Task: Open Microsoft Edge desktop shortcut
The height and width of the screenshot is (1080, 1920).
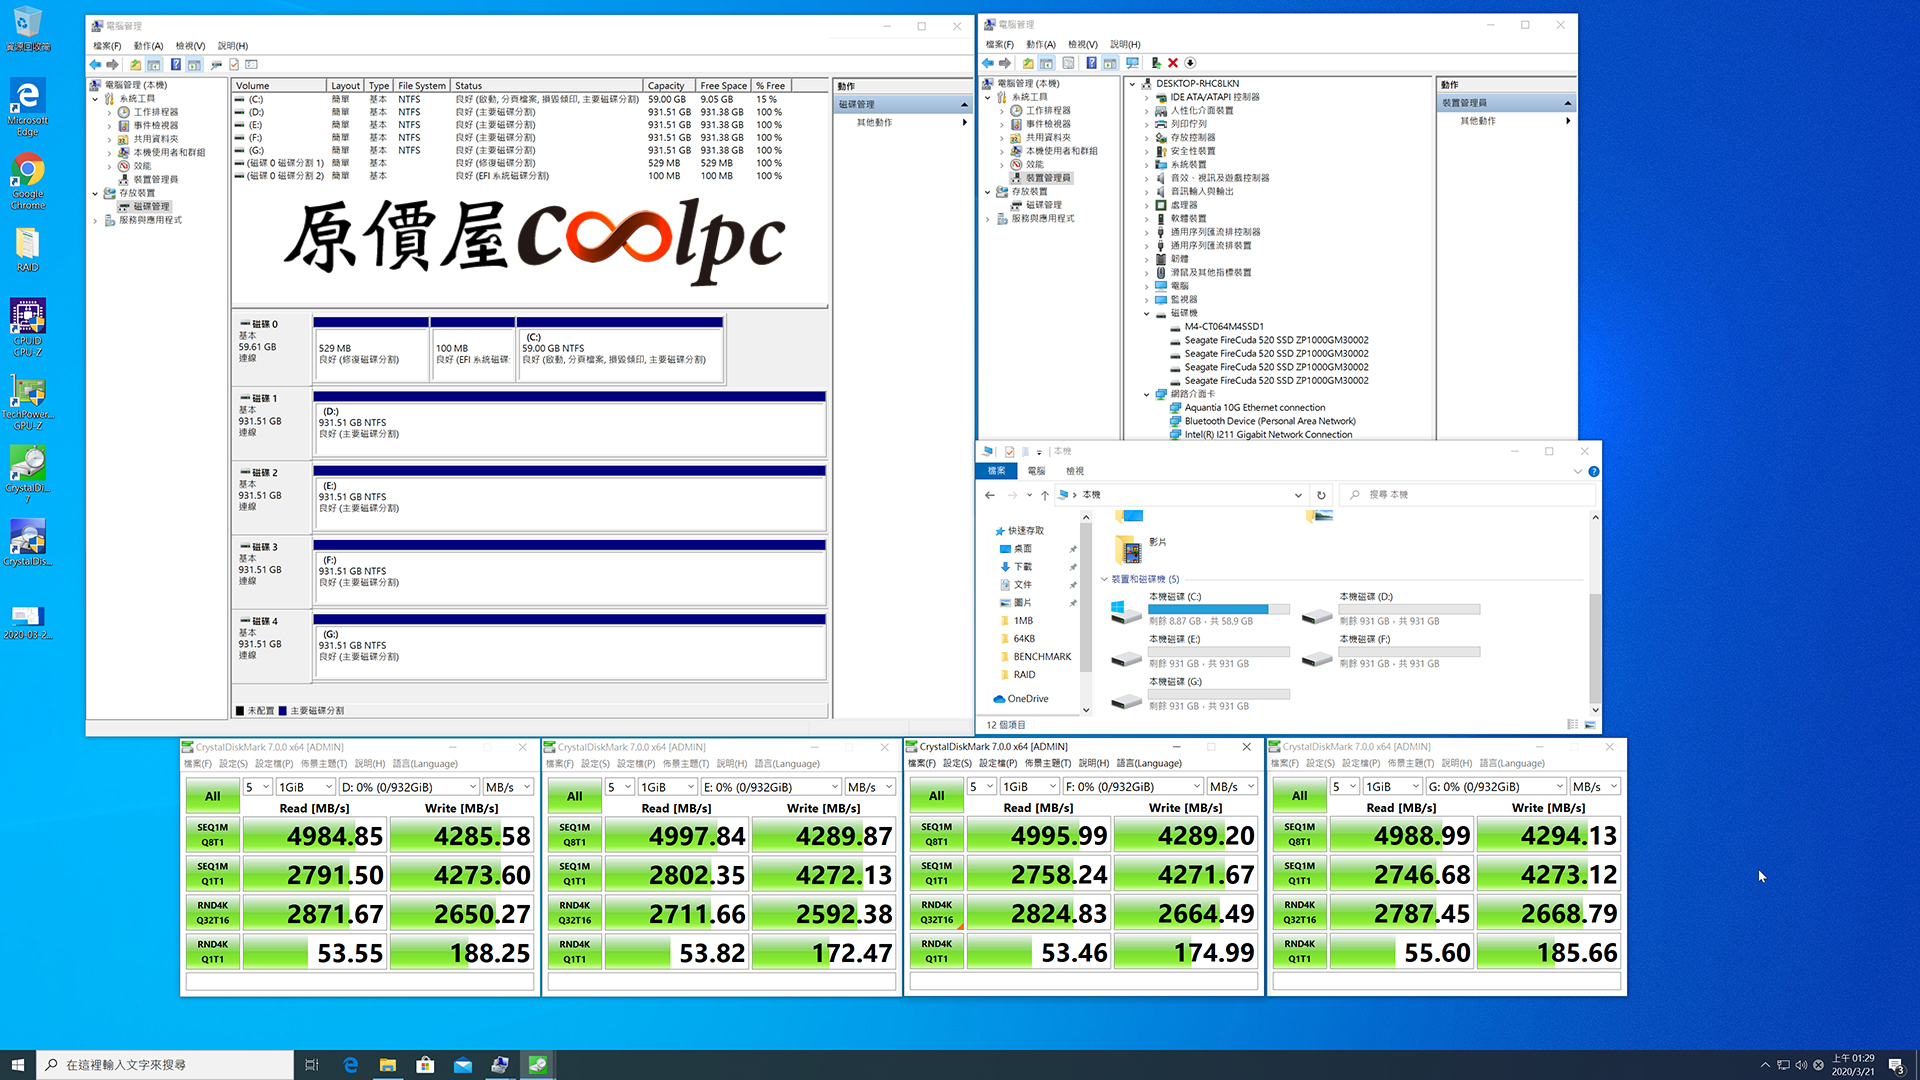Action: (x=28, y=108)
